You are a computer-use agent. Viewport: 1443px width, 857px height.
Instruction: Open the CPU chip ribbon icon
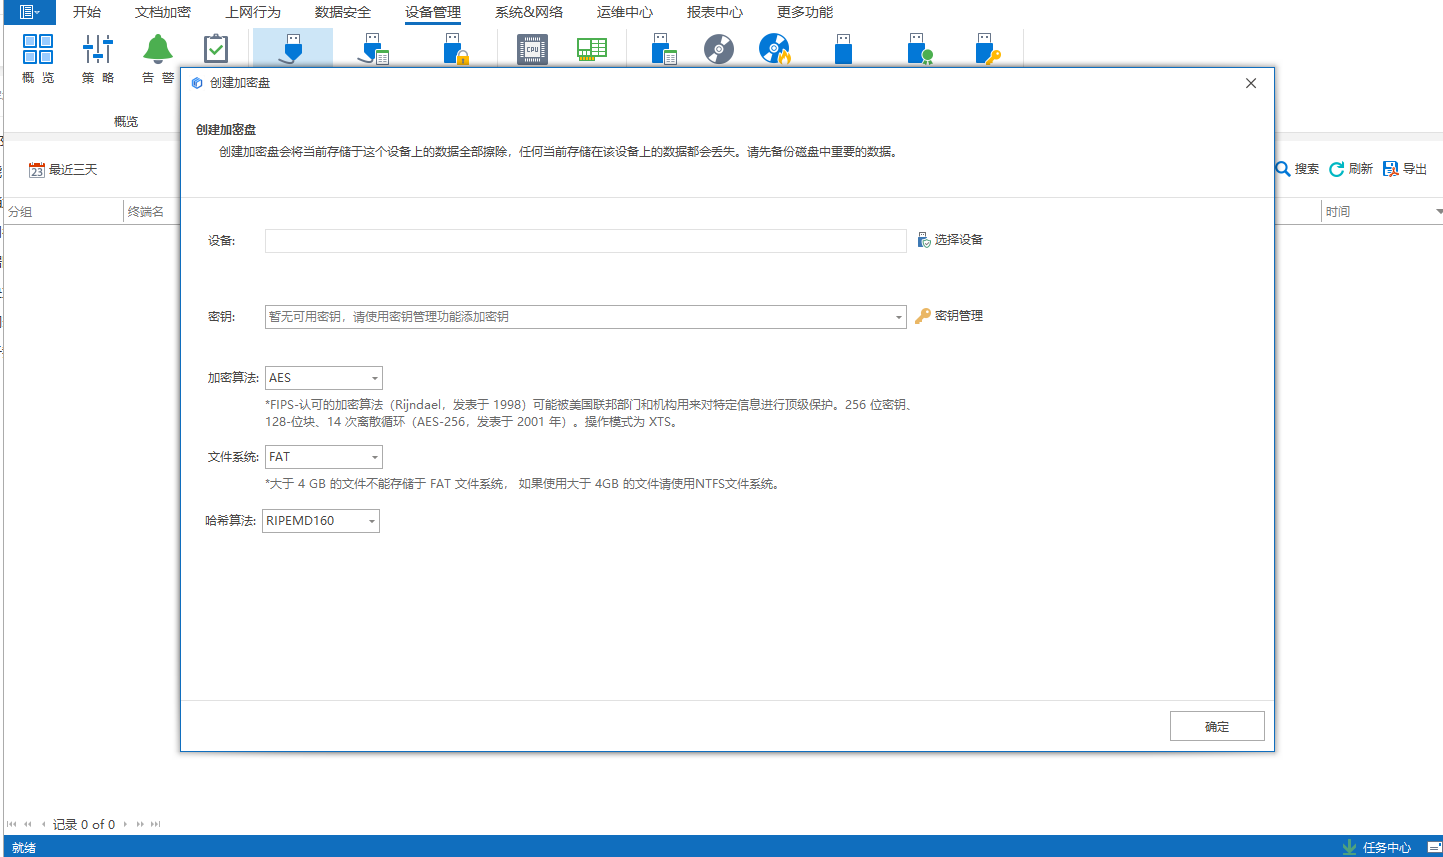pos(532,49)
